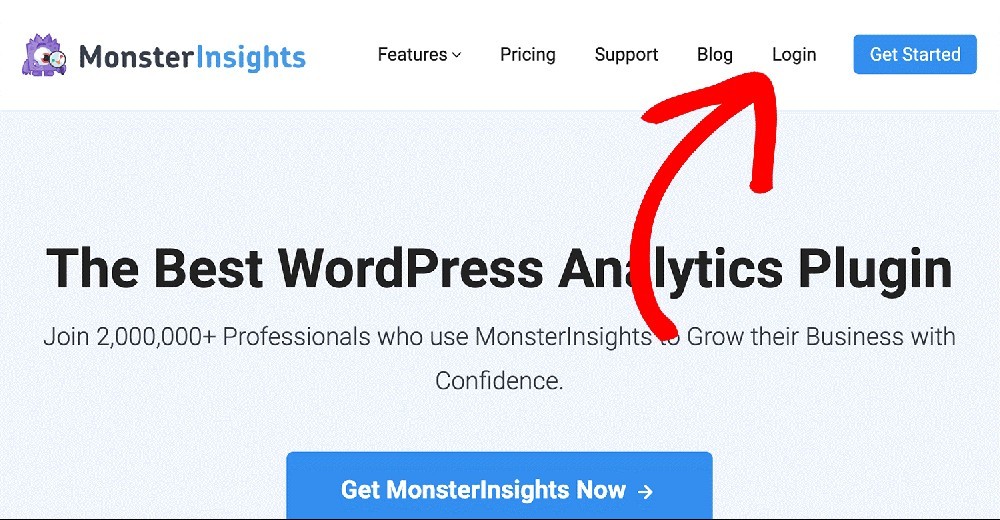The image size is (1000, 520).
Task: Click the "Join 2,000,000+ Professionals" text
Action: [x=207, y=336]
